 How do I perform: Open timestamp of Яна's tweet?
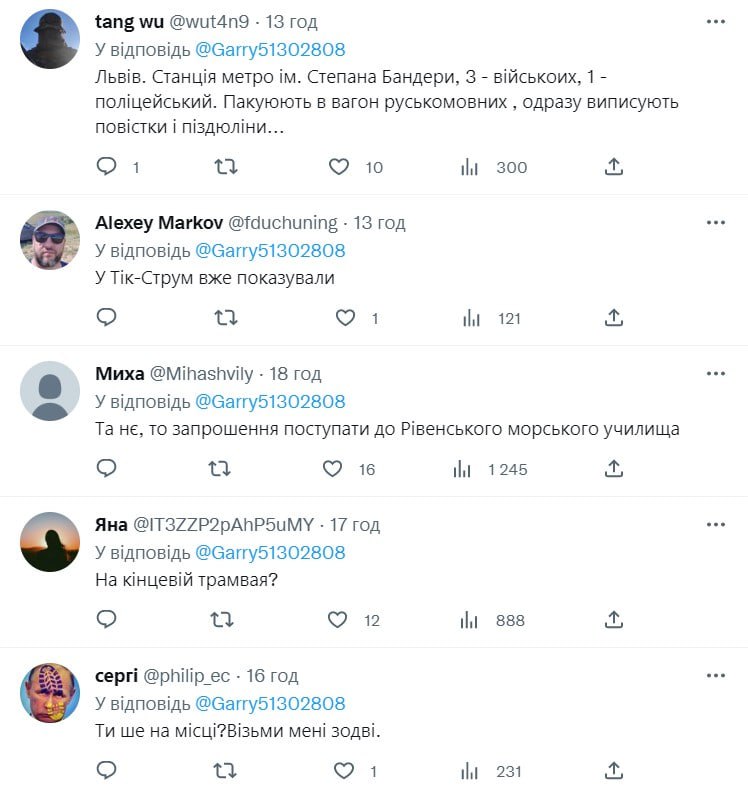(x=353, y=524)
